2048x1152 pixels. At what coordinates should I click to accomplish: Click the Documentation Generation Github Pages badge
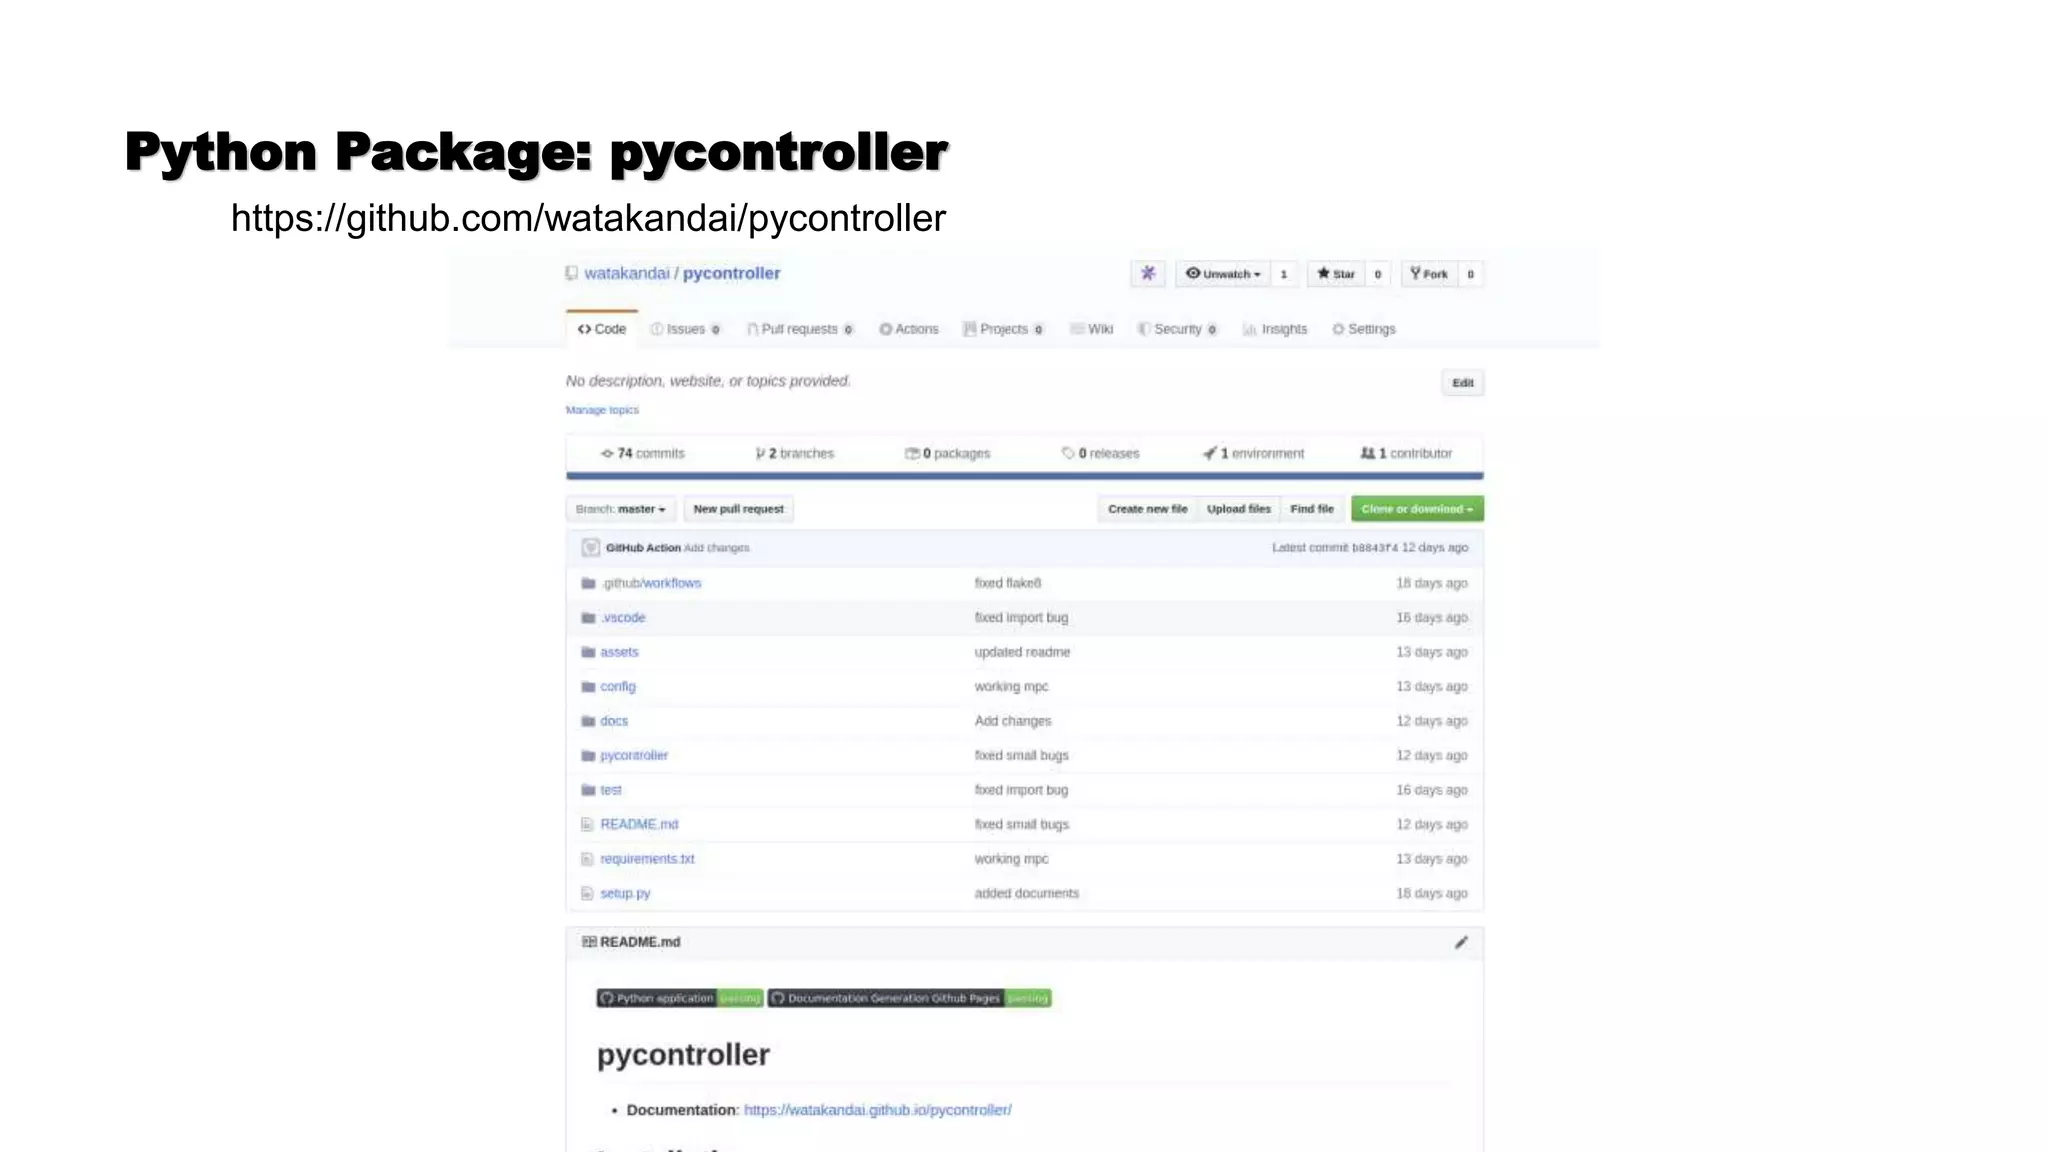[x=909, y=998]
